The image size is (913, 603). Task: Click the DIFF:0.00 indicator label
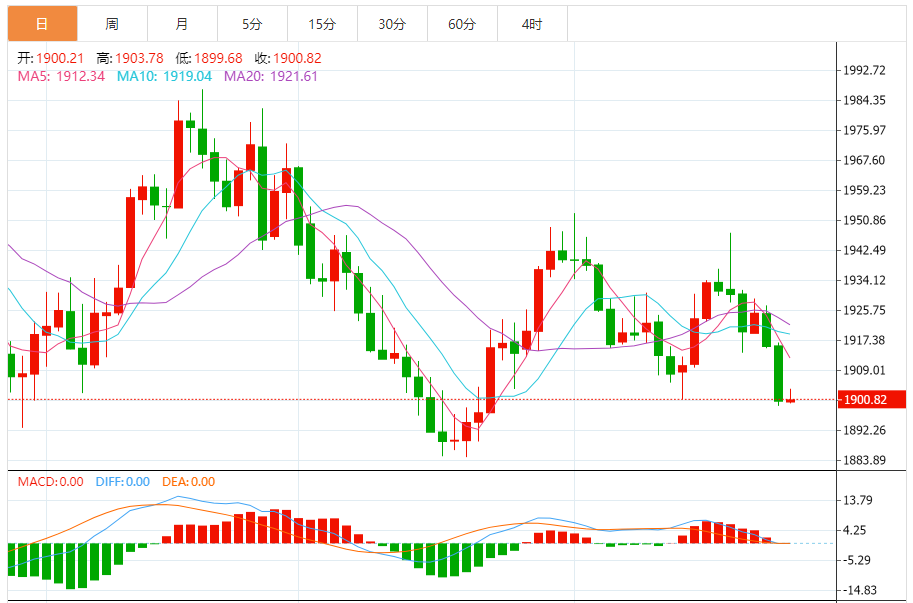pyautogui.click(x=123, y=482)
